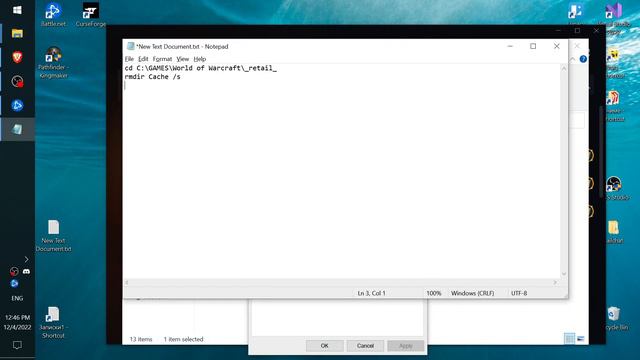Maximize the Notepad window

point(533,46)
